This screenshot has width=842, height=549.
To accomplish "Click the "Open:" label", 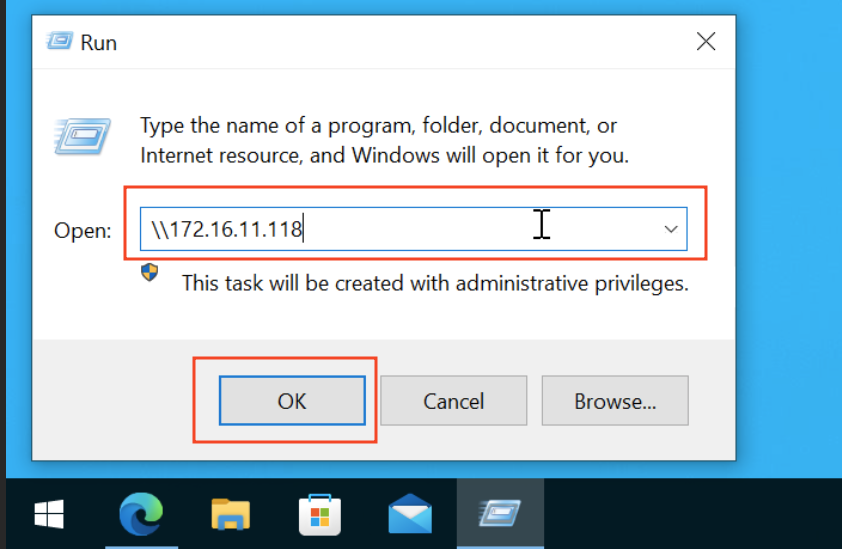I will [82, 230].
